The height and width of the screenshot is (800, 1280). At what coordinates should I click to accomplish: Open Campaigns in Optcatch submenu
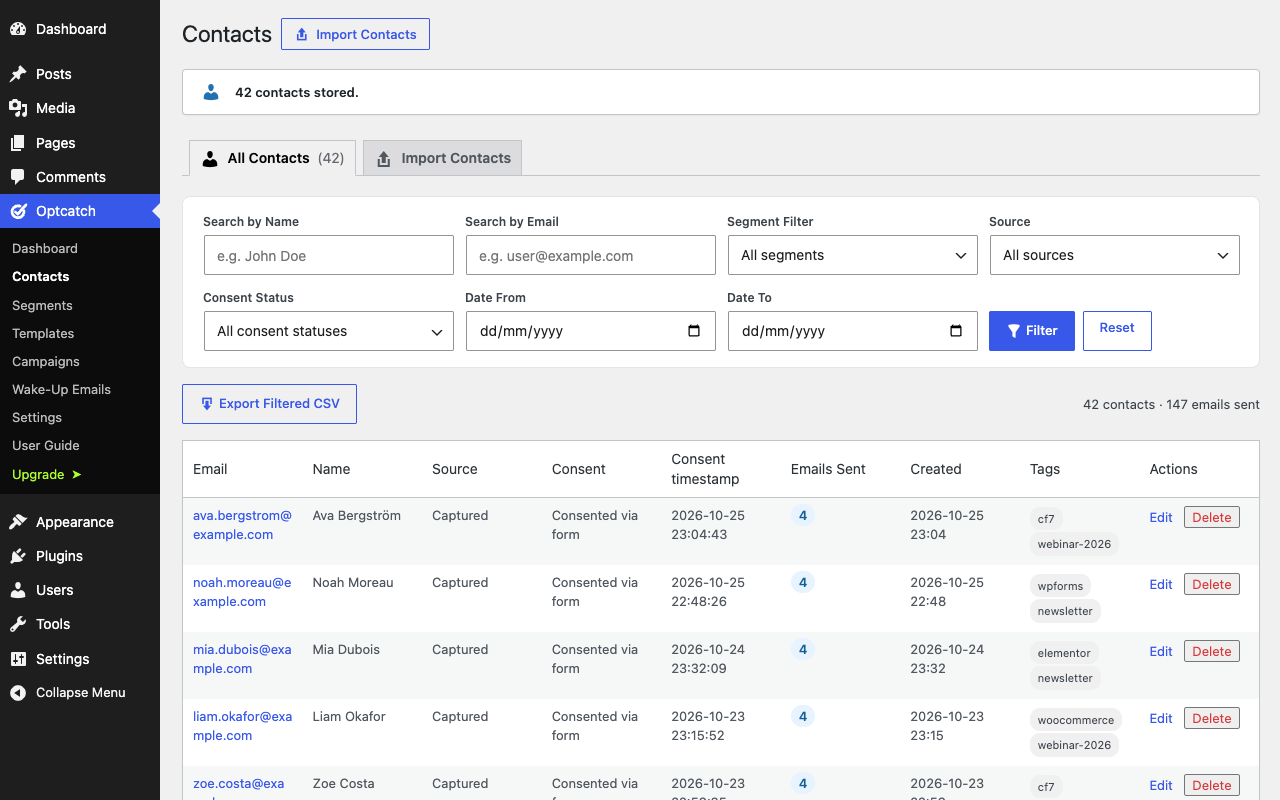click(x=46, y=361)
